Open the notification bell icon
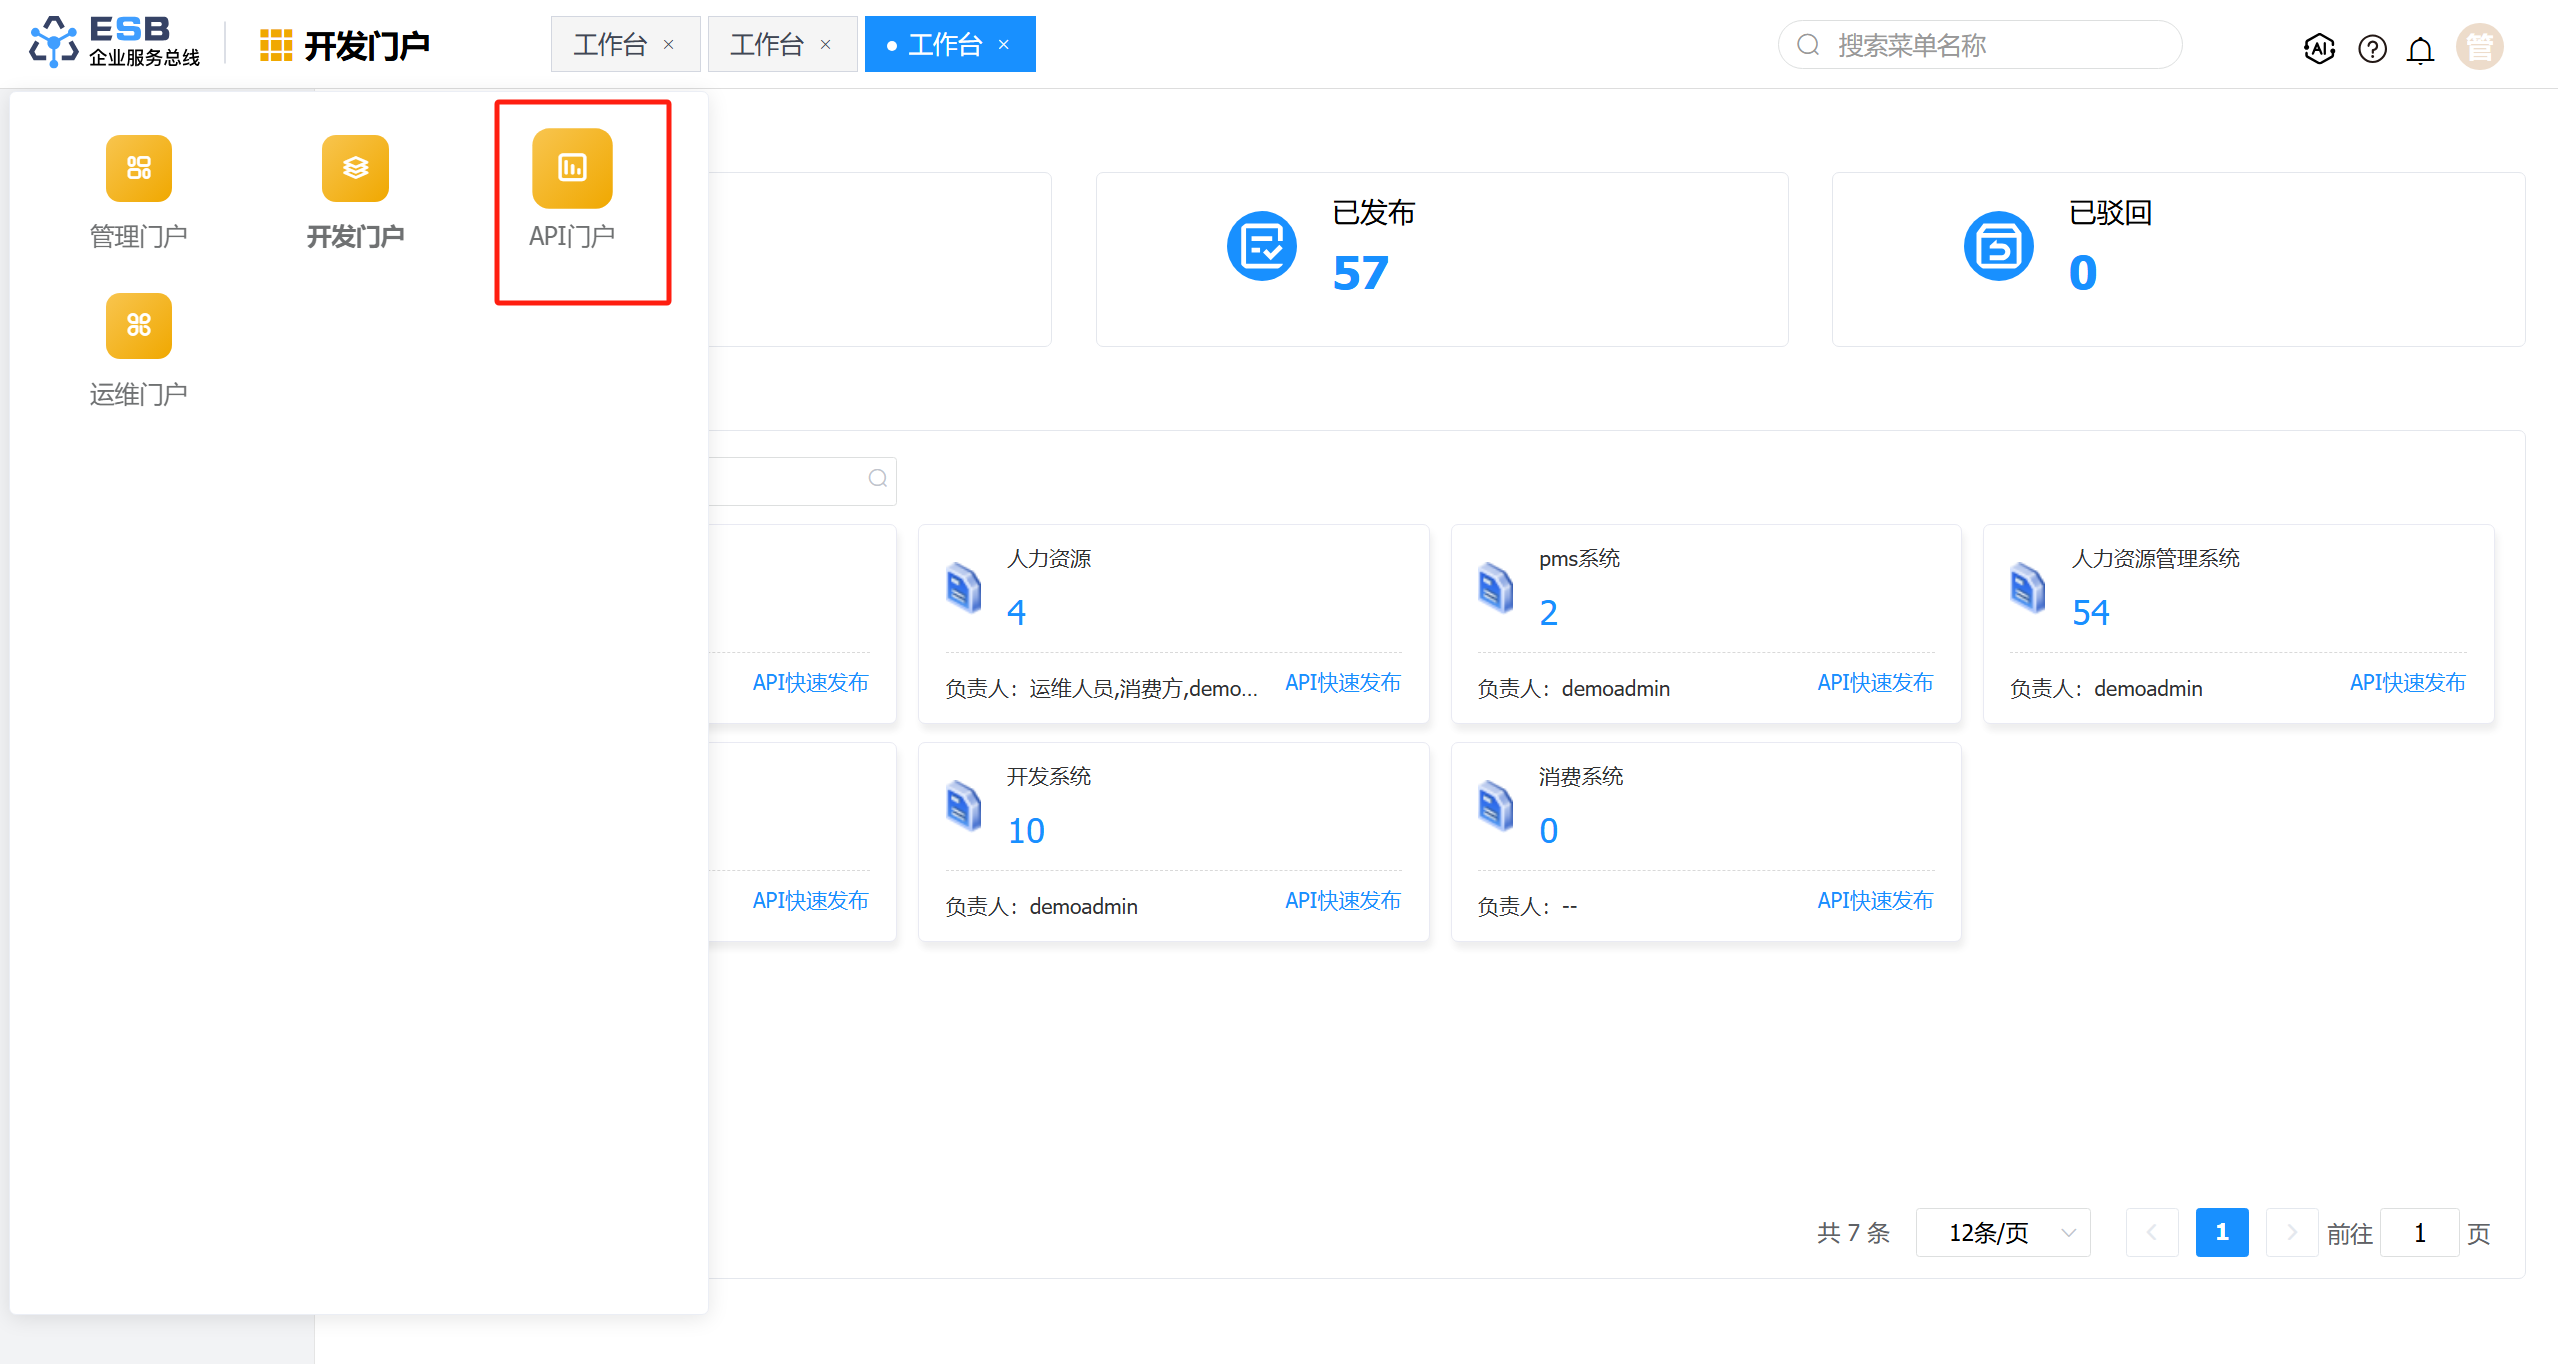 coord(2420,49)
